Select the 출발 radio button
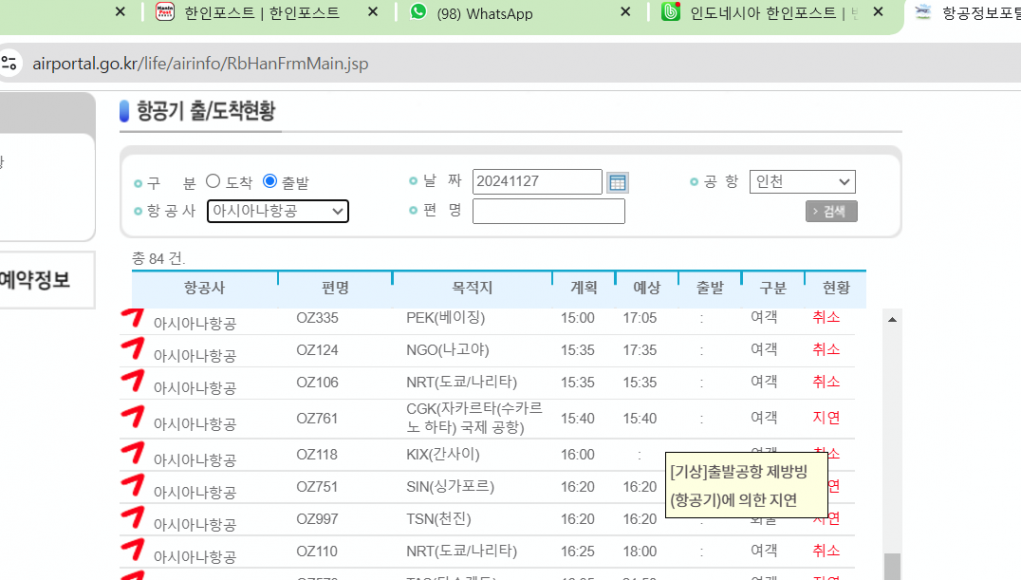 (270, 181)
